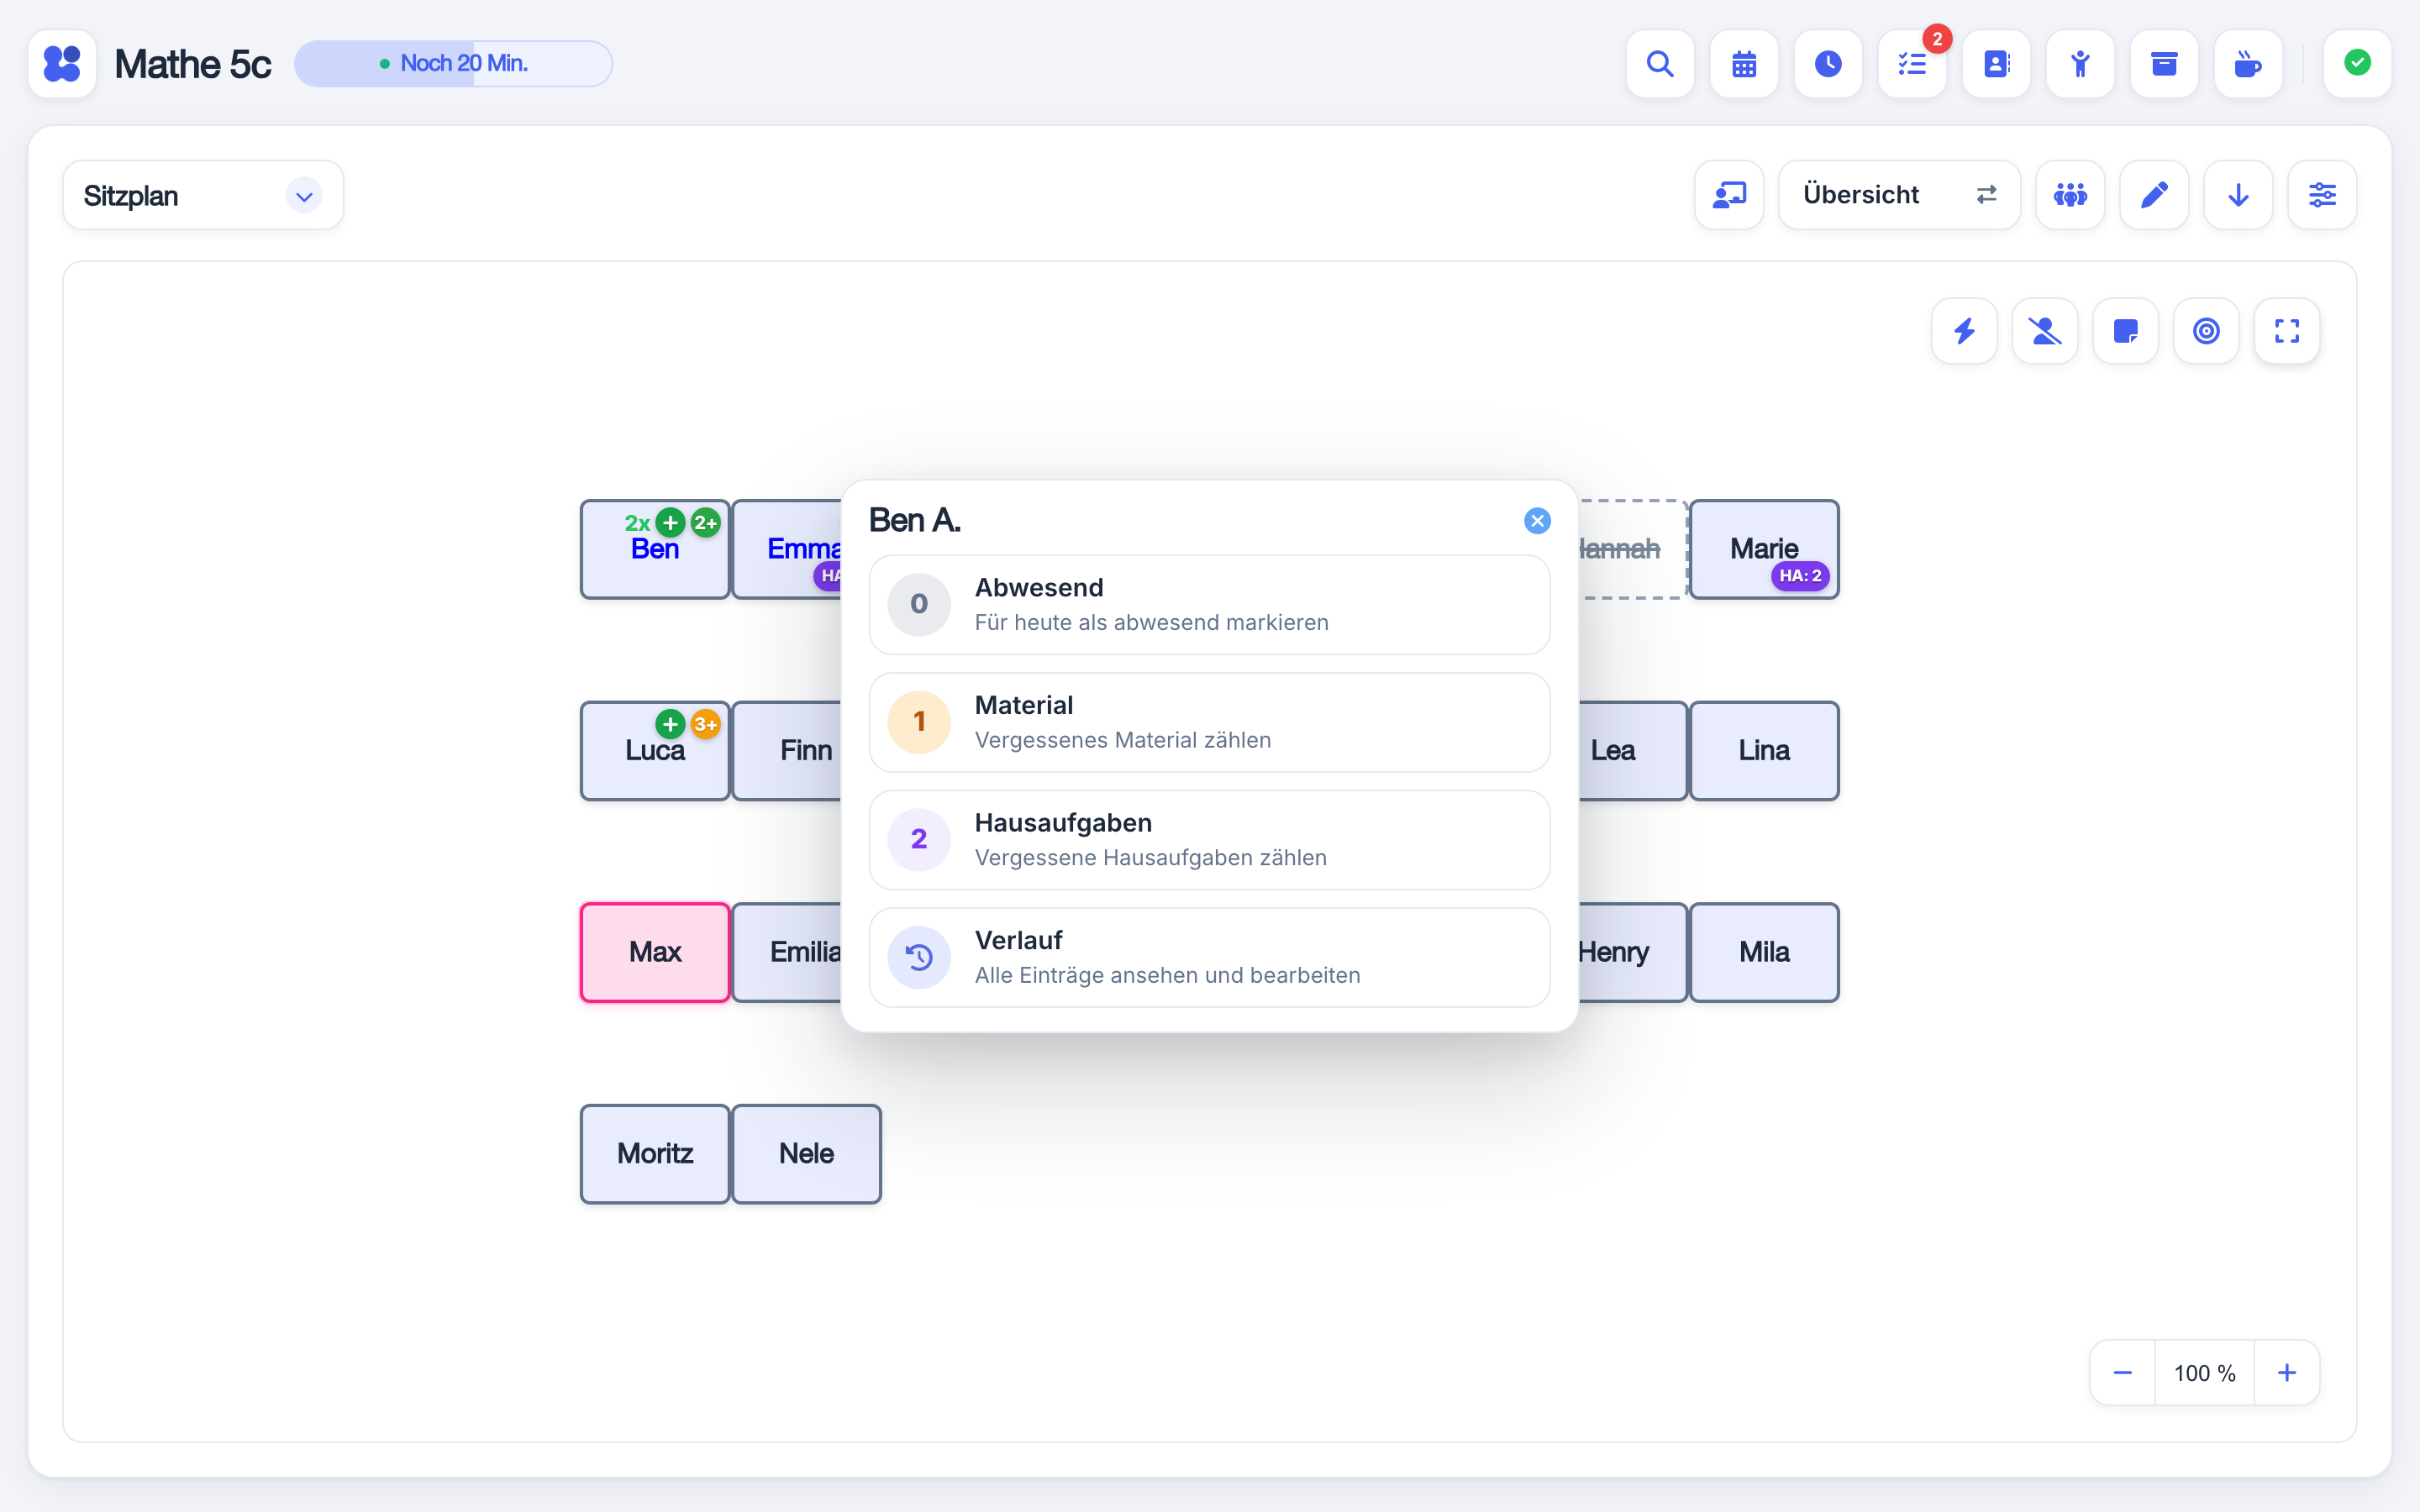
Task: Close the Ben A. popup
Action: tap(1537, 521)
